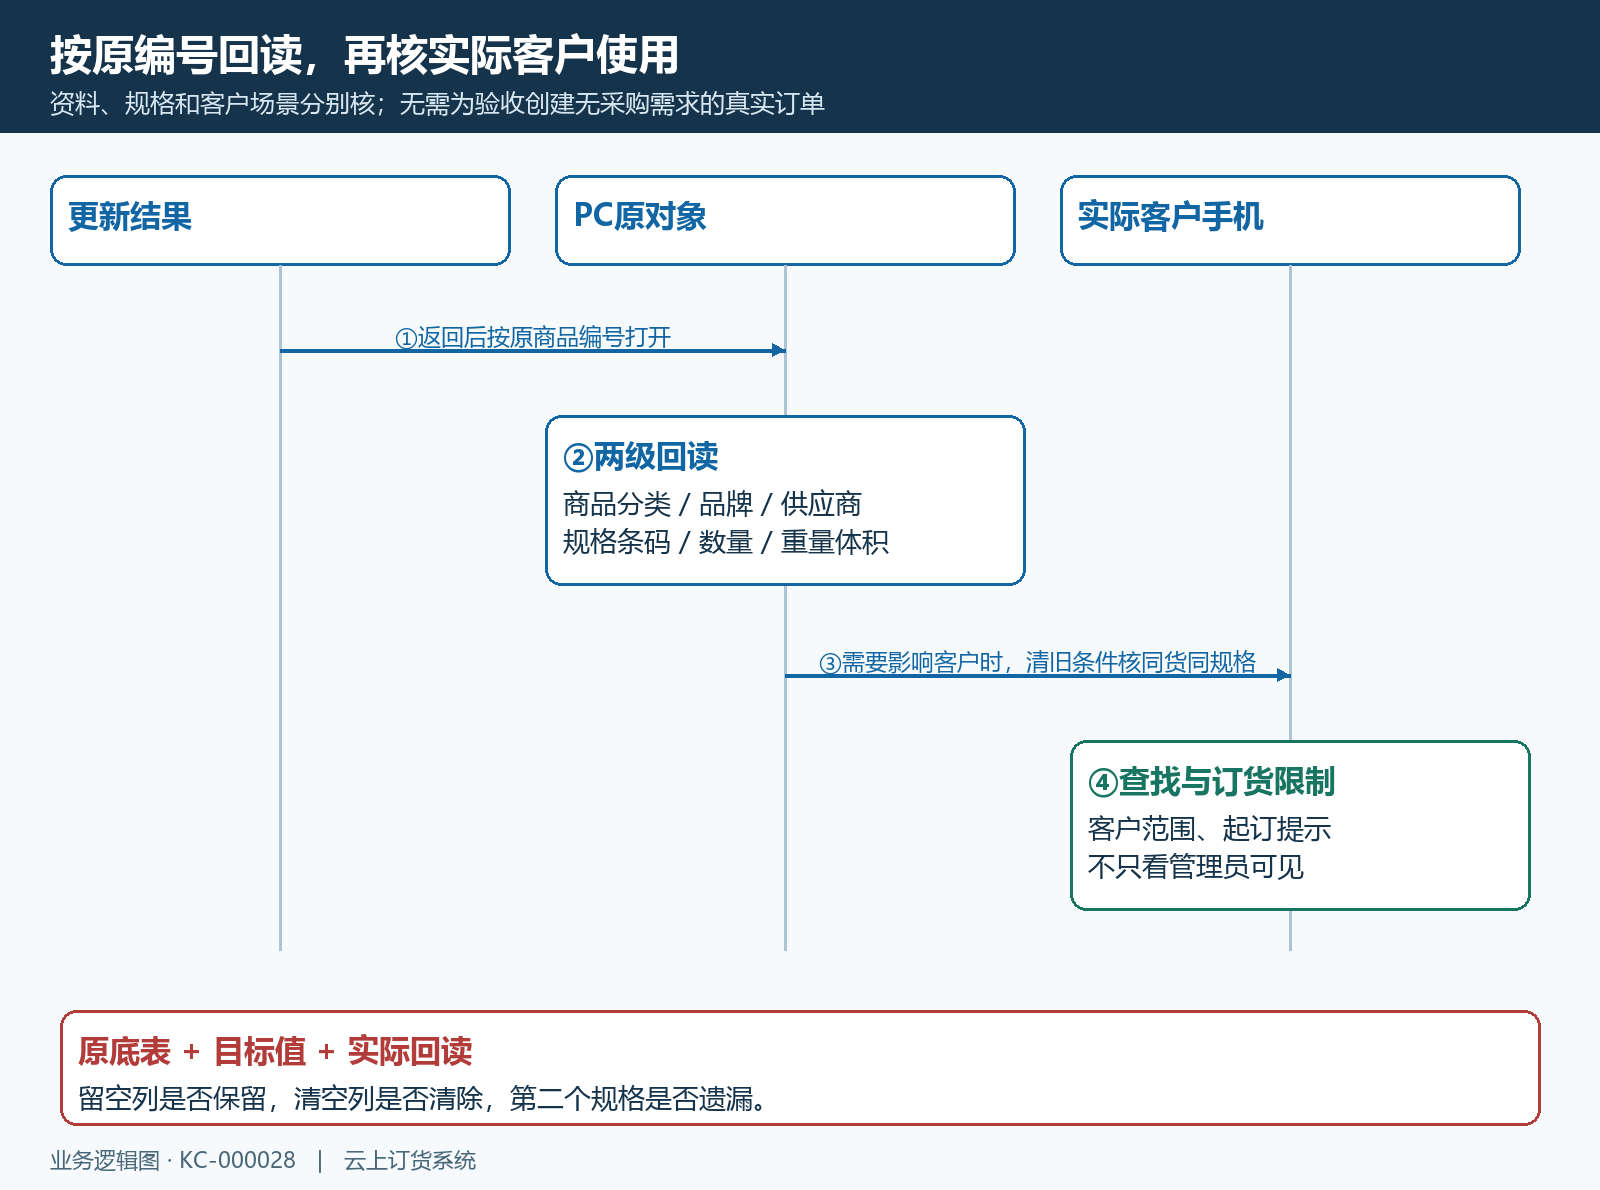
Task: Click the red heading 原底表 + 目标值 + 实际回读
Action: coord(275,1052)
